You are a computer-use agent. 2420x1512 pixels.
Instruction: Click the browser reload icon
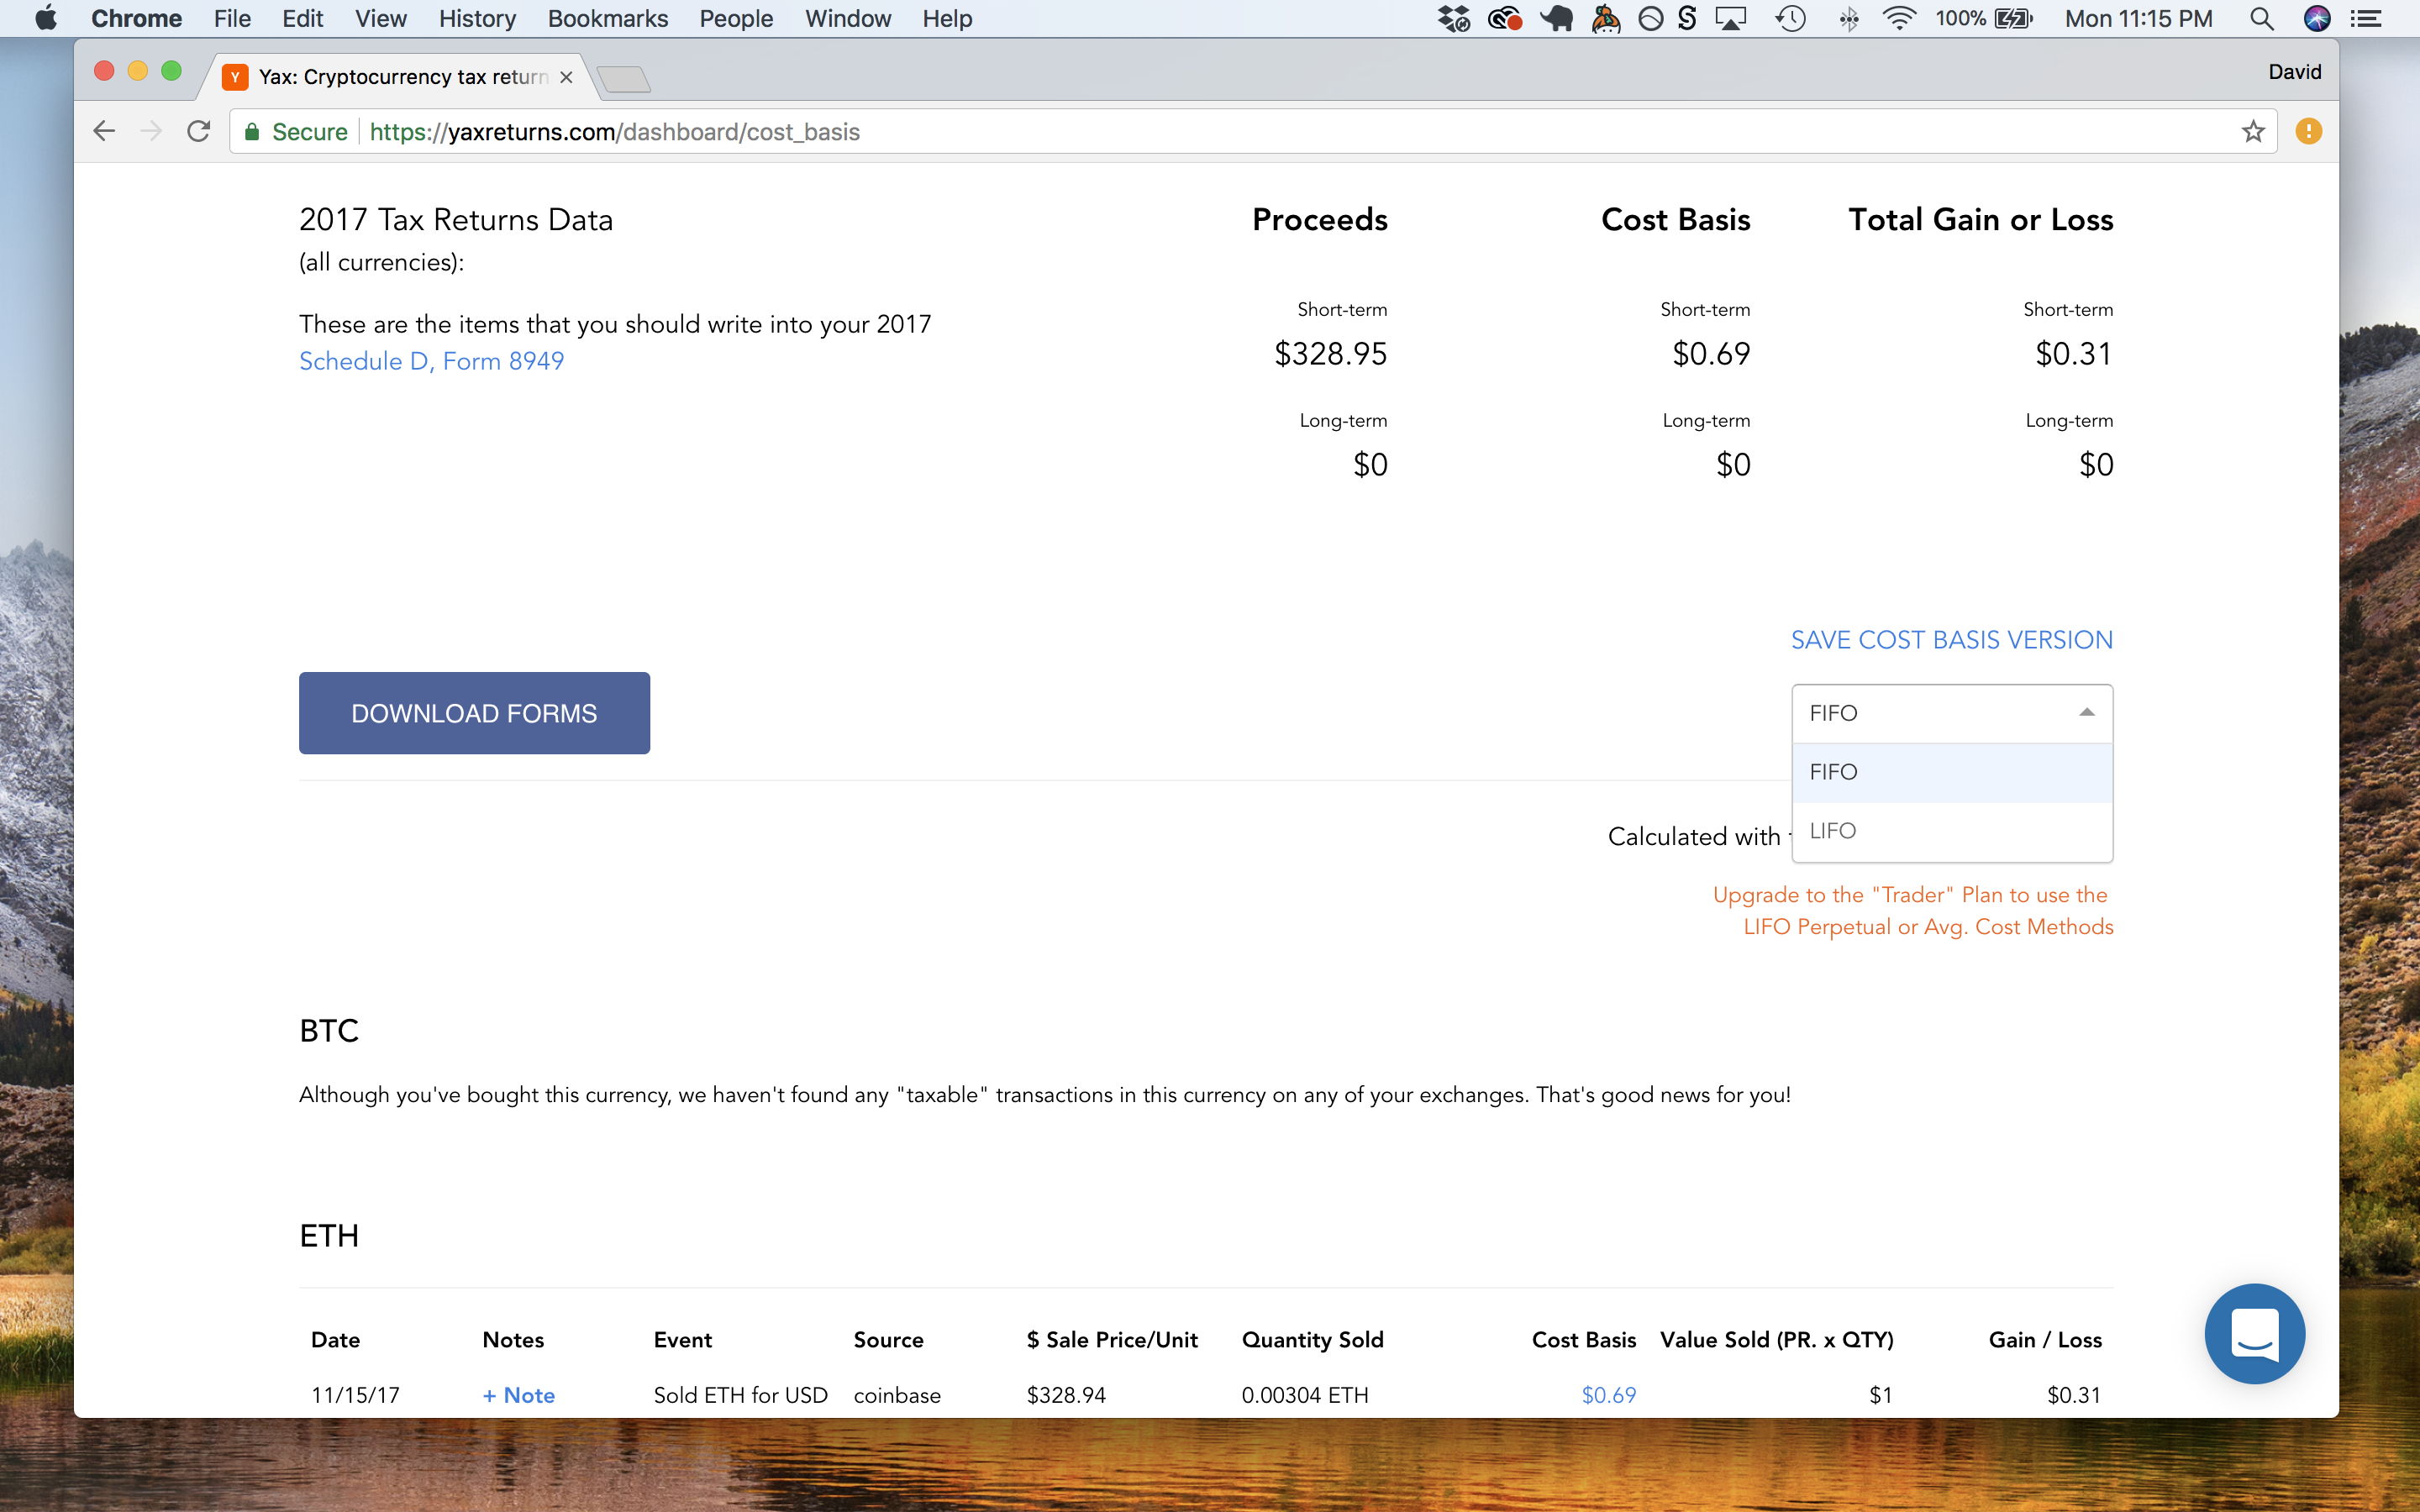199,132
